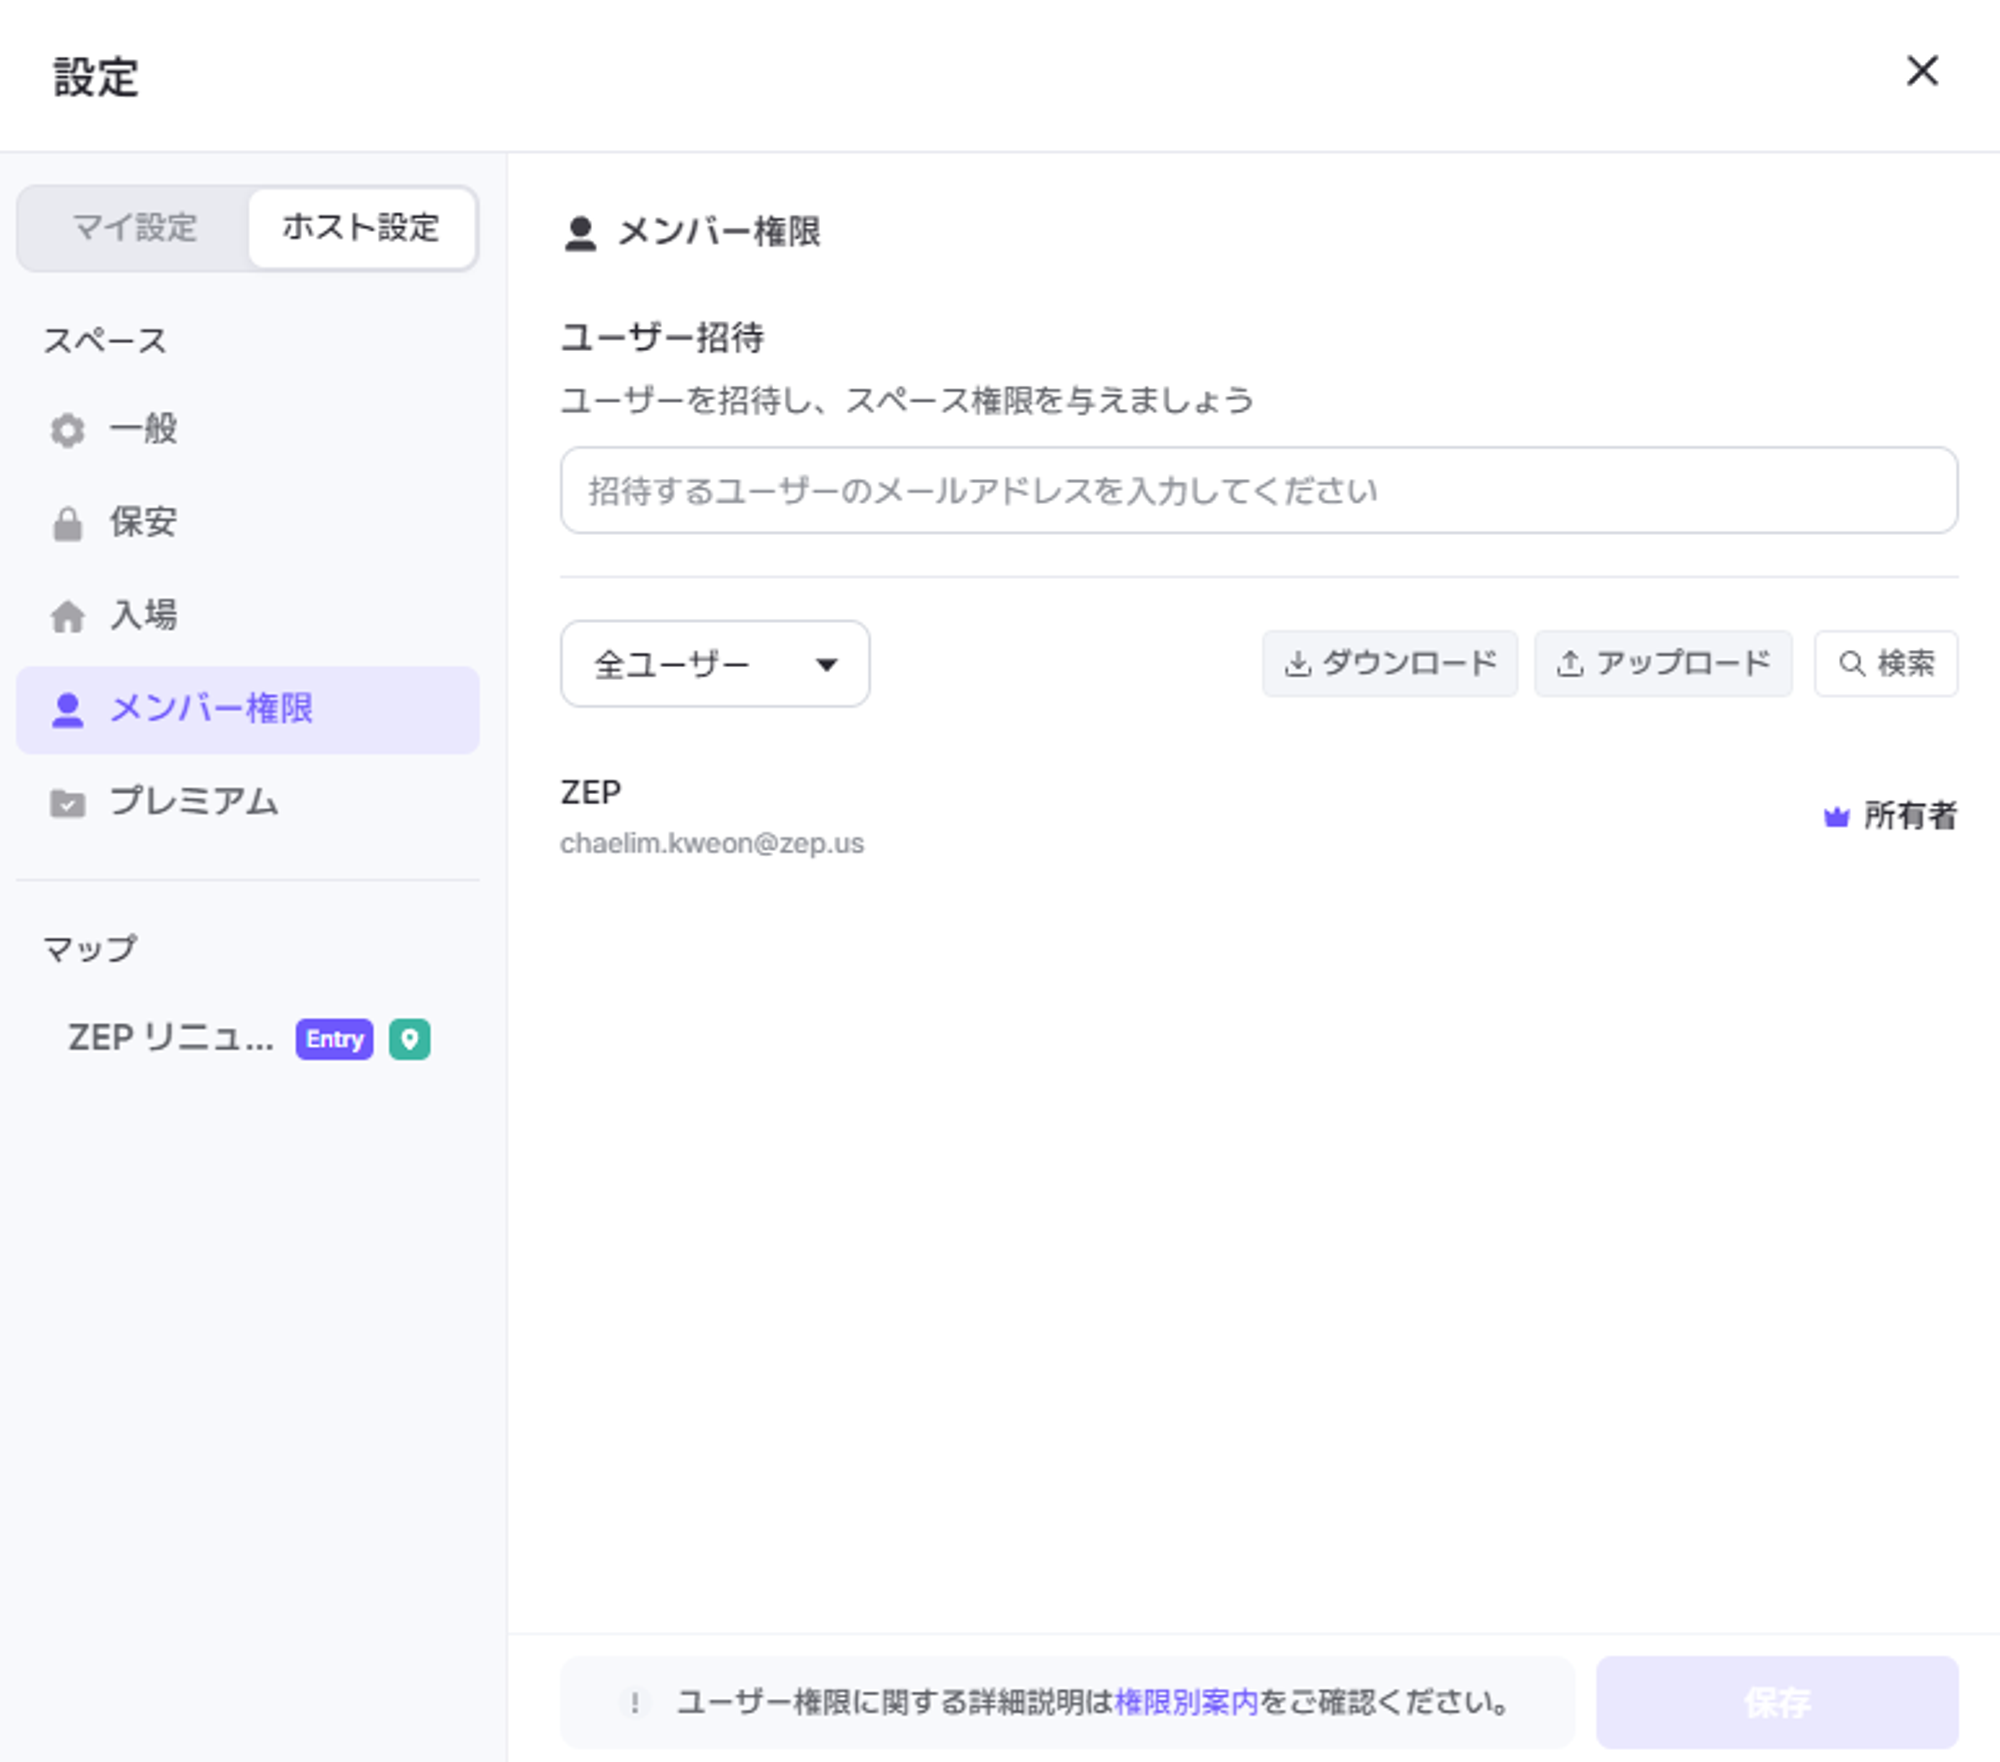The width and height of the screenshot is (2000, 1762).
Task: Open the 権限別案内 link
Action: pos(1186,1701)
